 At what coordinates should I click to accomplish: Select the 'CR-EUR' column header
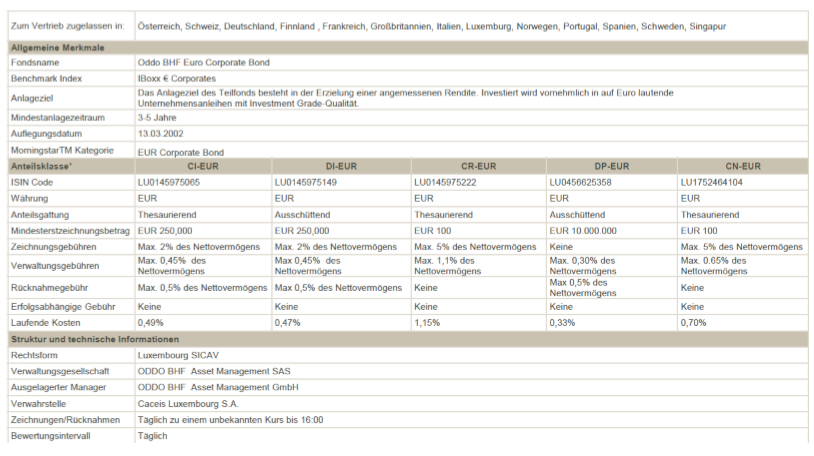pyautogui.click(x=479, y=166)
